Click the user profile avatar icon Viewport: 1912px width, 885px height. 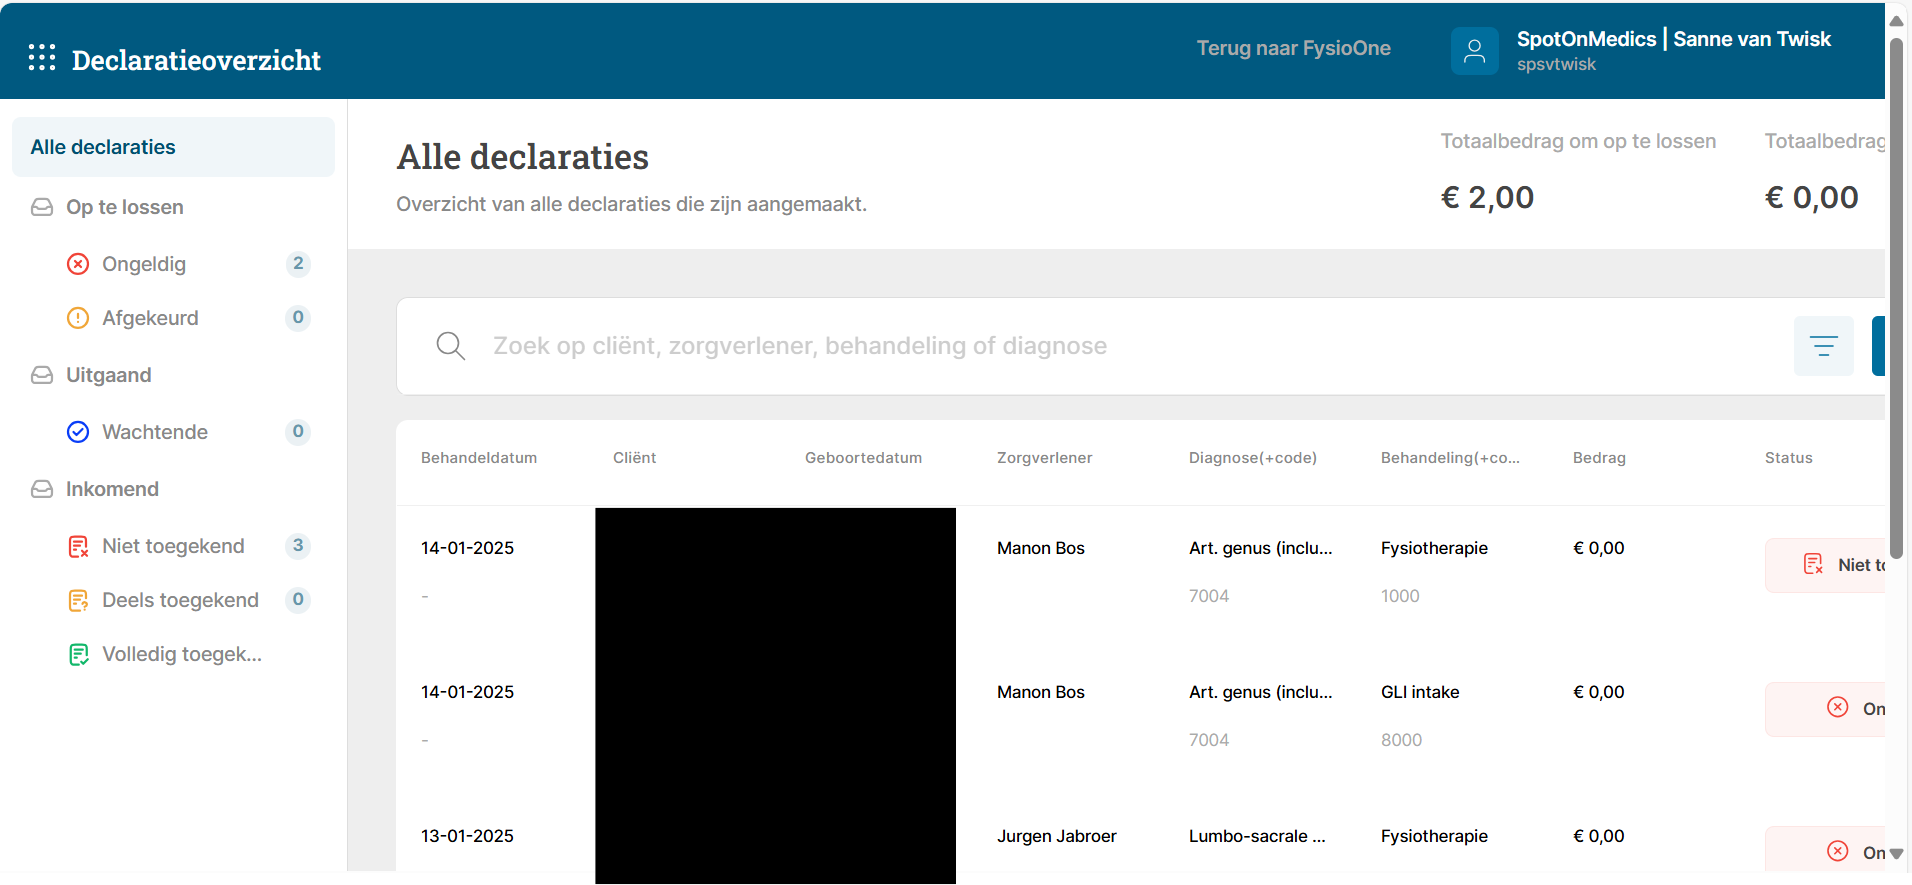pos(1474,51)
